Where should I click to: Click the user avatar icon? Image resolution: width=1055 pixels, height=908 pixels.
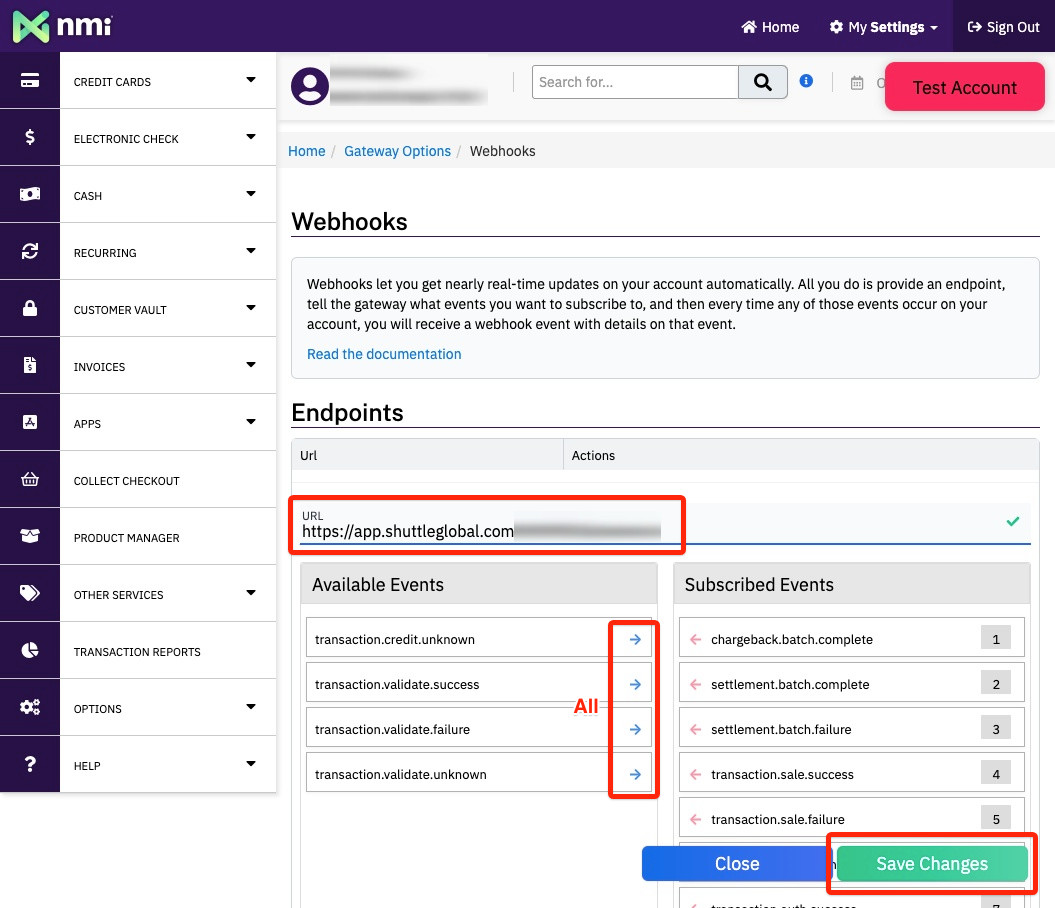click(x=310, y=85)
